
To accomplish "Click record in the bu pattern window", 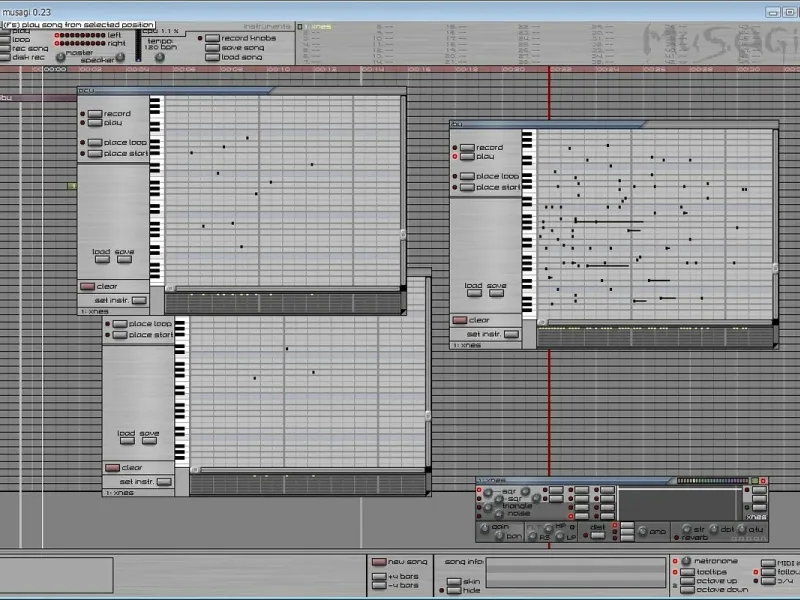I will point(467,147).
